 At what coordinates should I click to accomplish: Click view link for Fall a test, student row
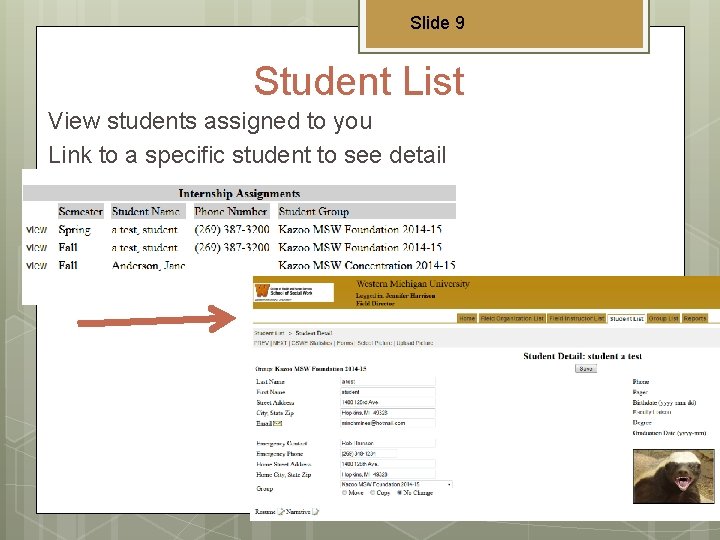coord(37,248)
